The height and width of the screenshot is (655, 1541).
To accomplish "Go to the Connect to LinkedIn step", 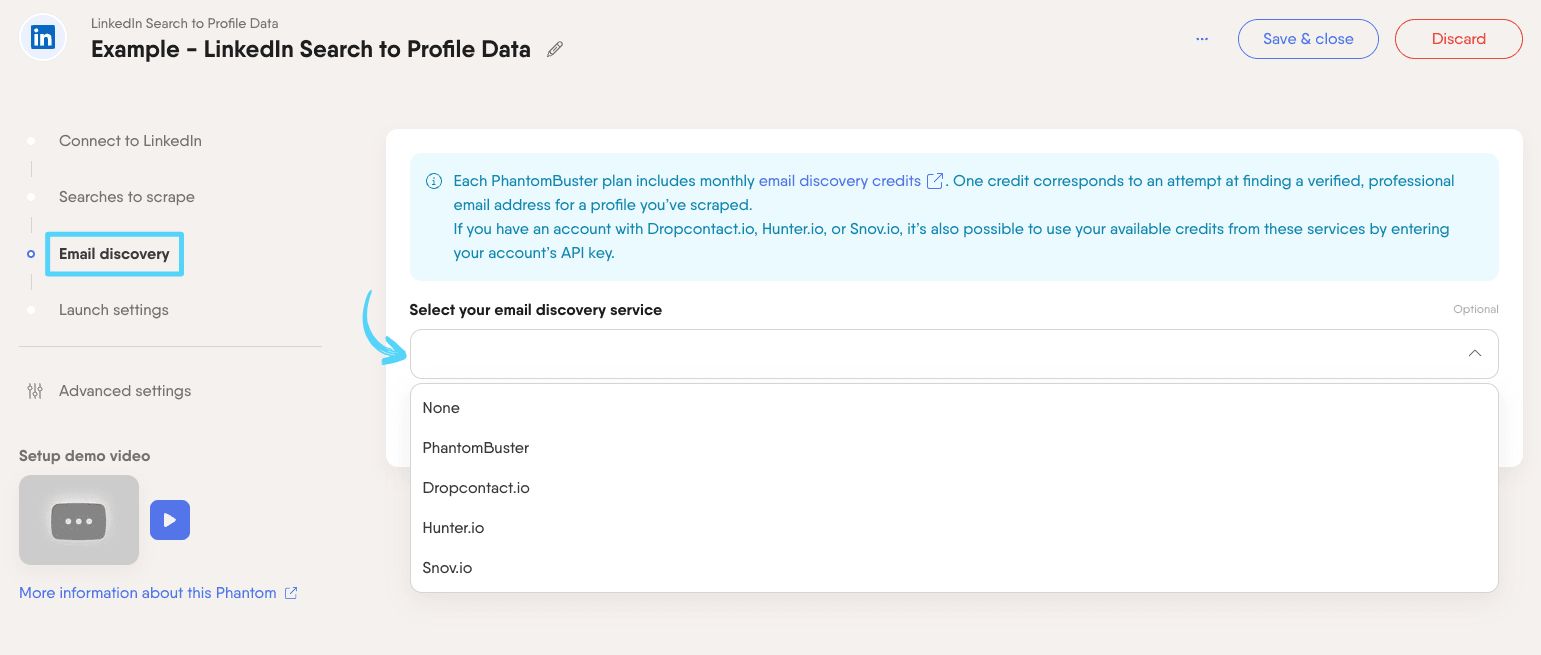I will pos(130,141).
